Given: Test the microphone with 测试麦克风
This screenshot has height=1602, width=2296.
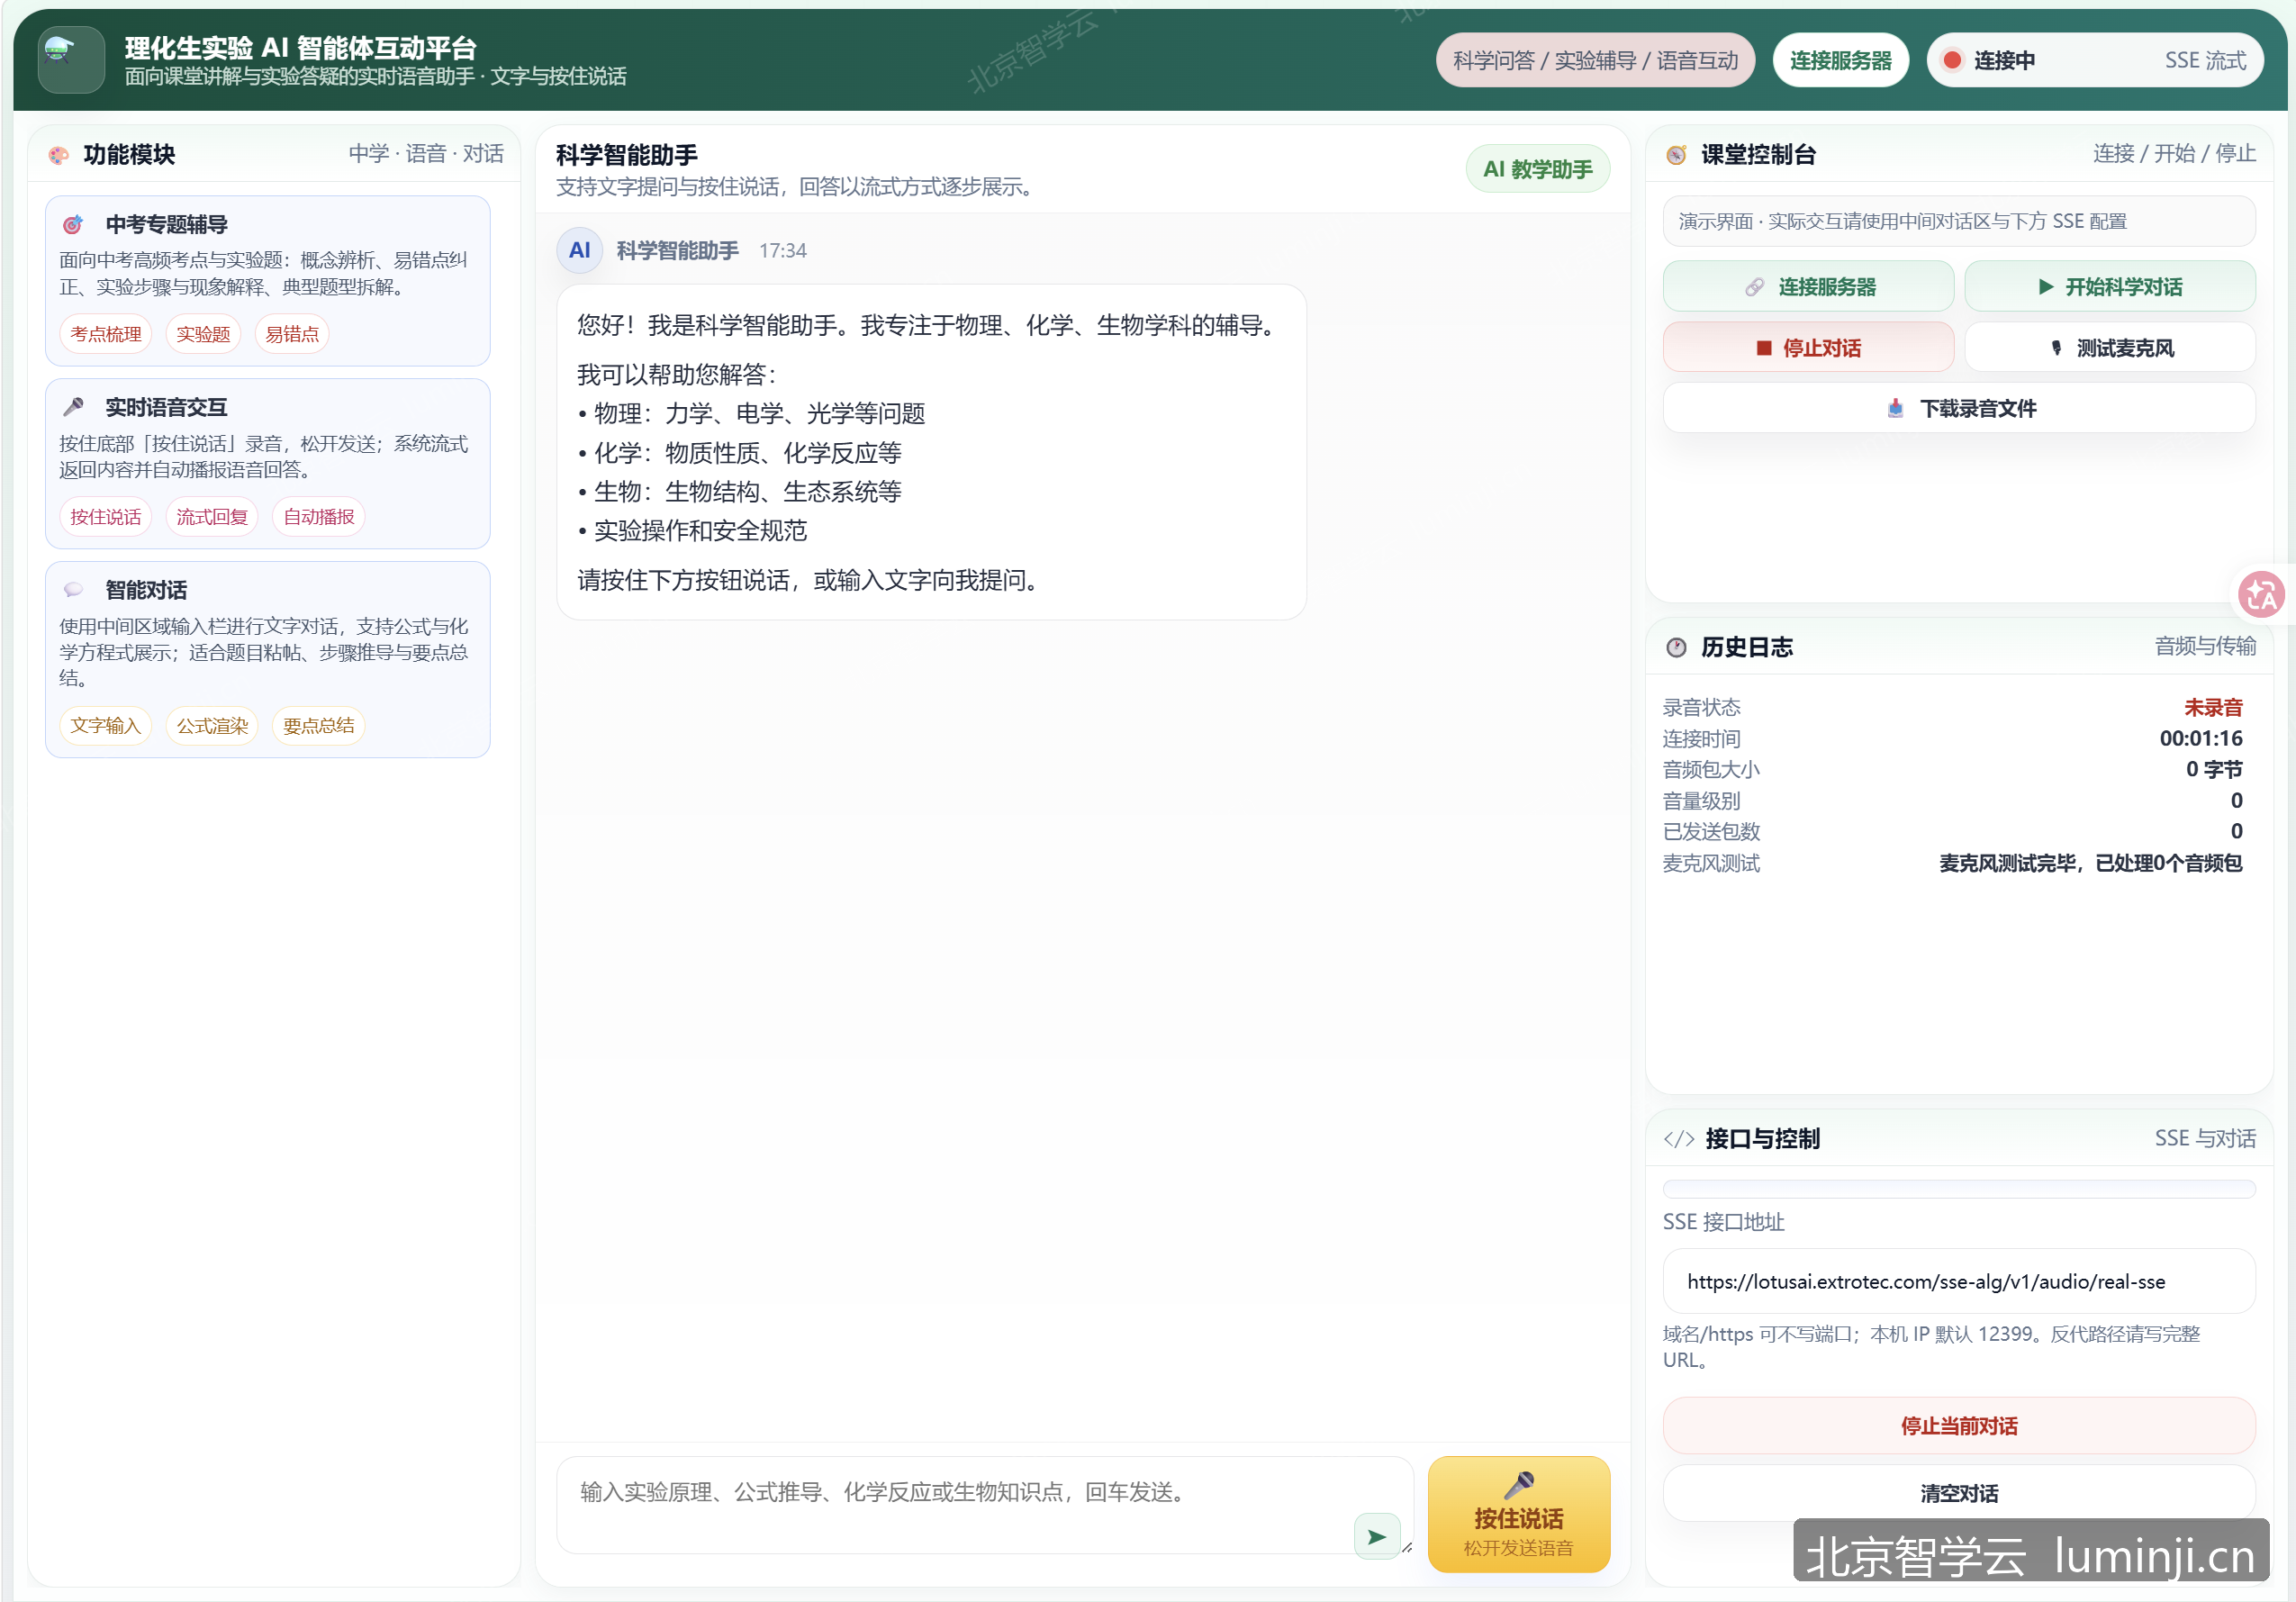Looking at the screenshot, I should [2110, 348].
